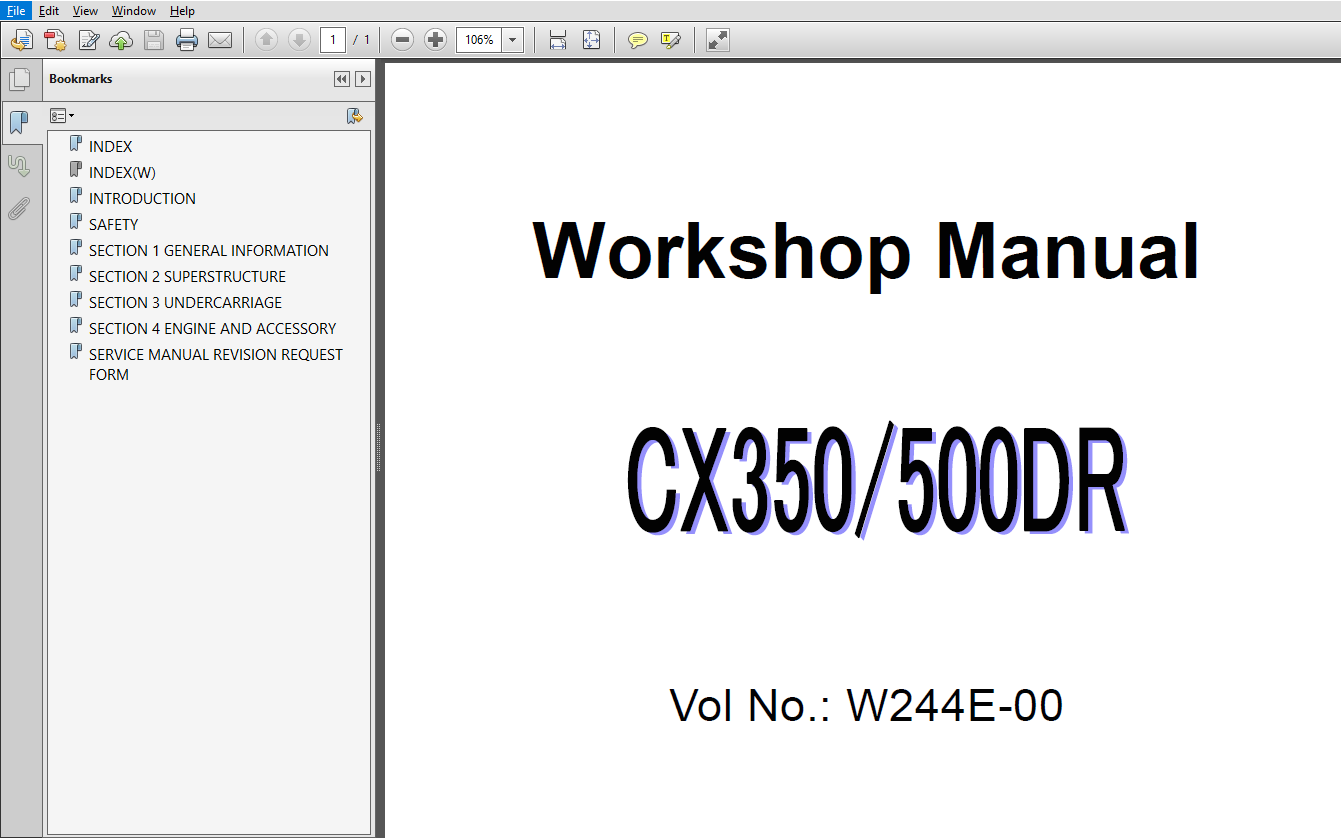This screenshot has width=1341, height=838.
Task: Open the Help menu
Action: (182, 11)
